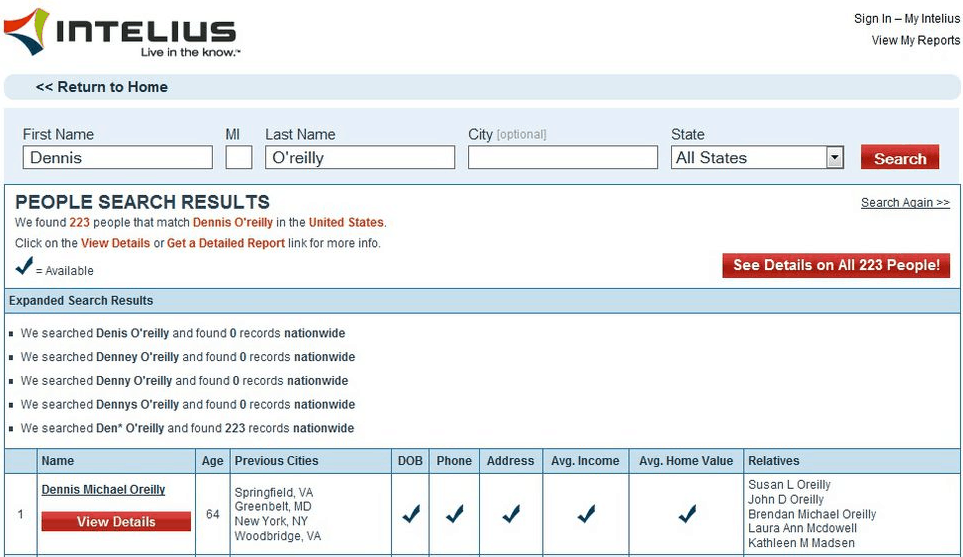Click the Avg. Income checkmark in row 1
963x557 pixels.
[586, 513]
